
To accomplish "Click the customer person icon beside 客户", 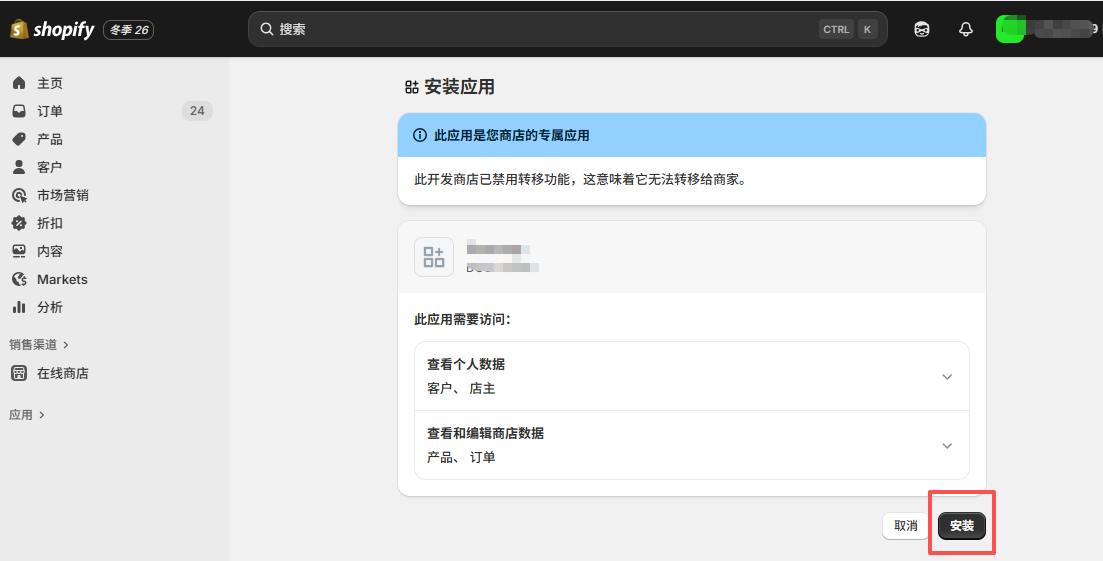I will [x=19, y=167].
